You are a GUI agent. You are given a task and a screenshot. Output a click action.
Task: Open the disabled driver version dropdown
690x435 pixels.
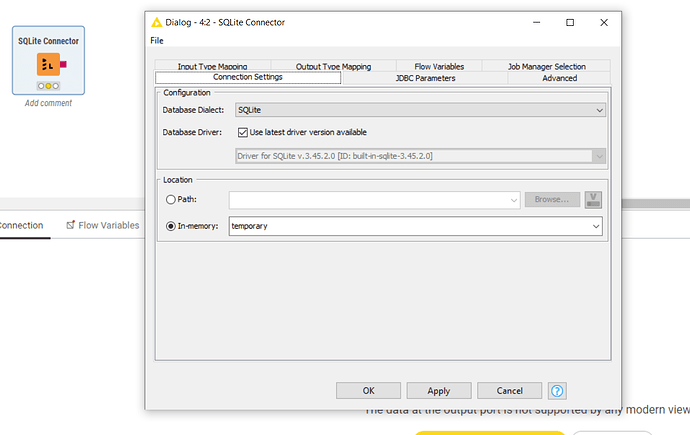click(420, 156)
